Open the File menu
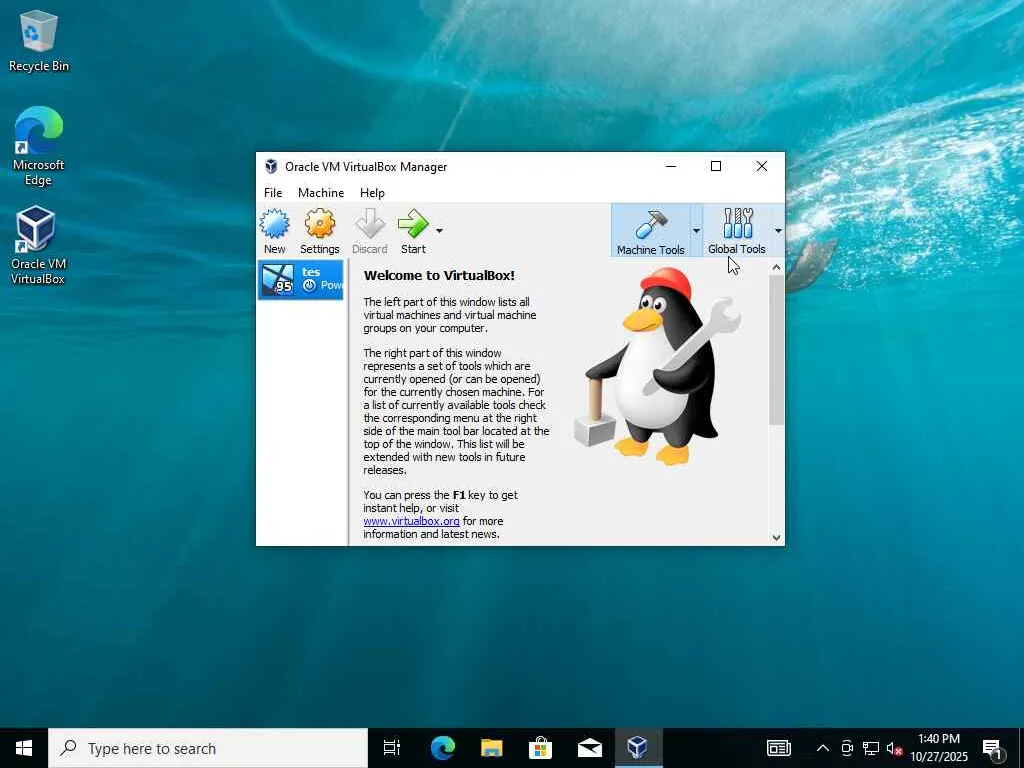This screenshot has width=1024, height=768. coord(273,193)
